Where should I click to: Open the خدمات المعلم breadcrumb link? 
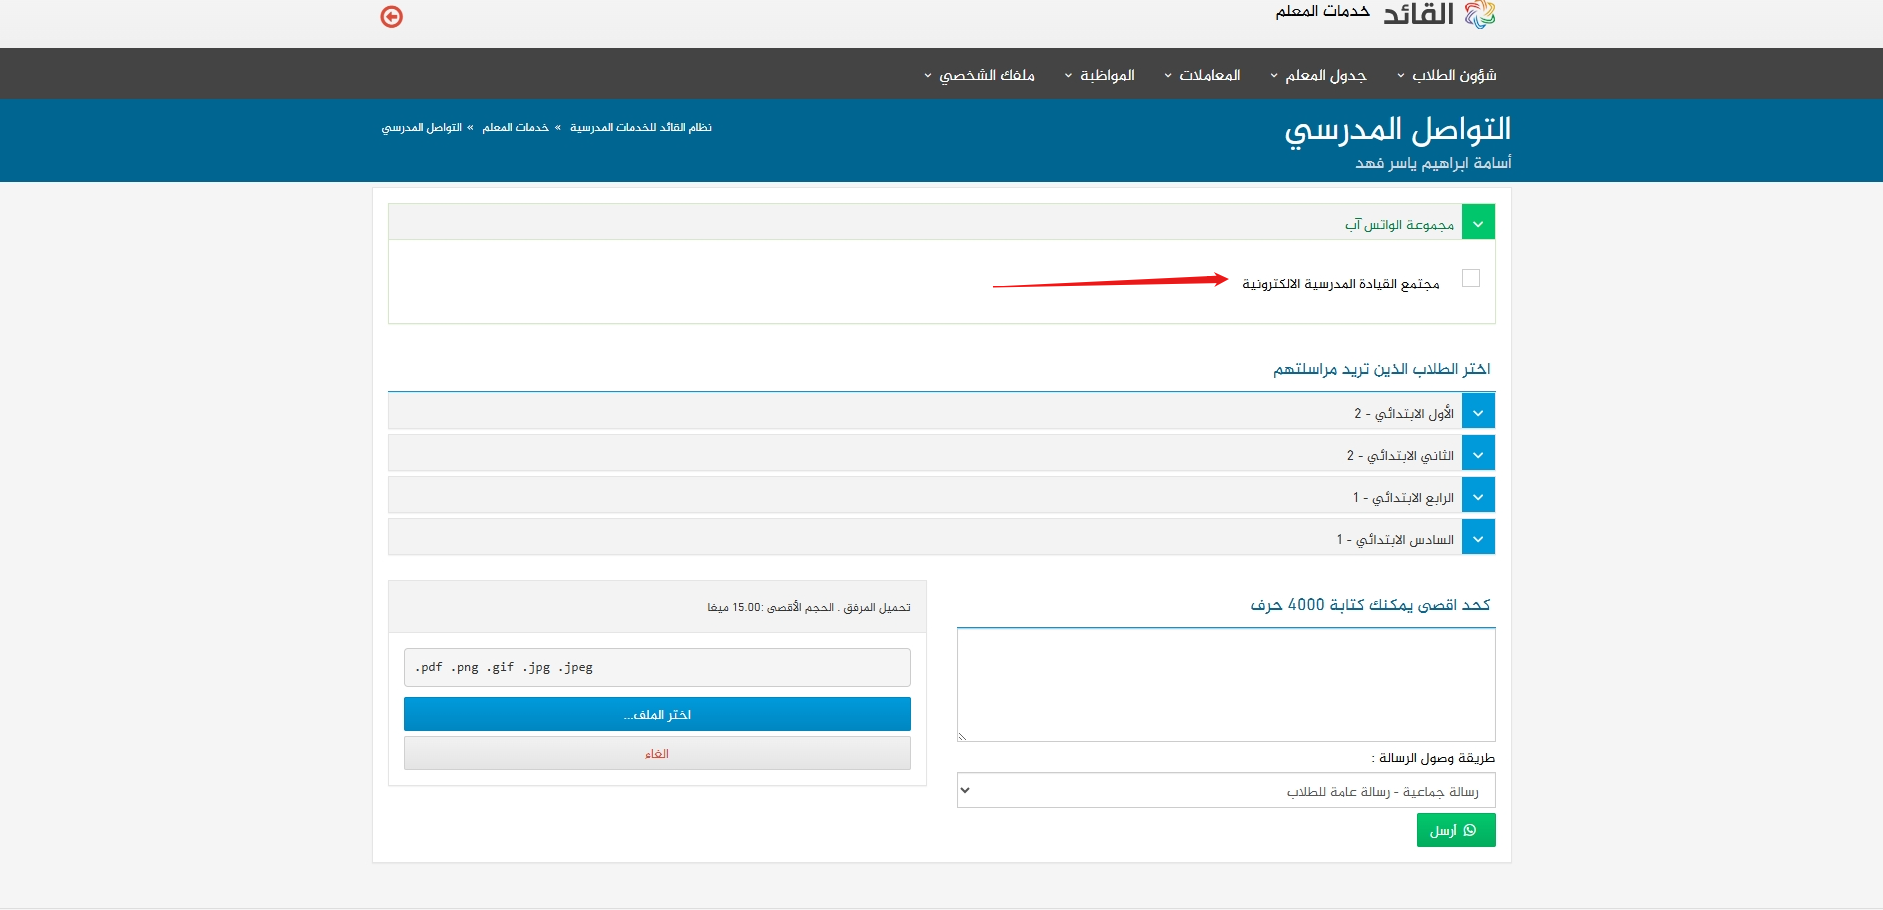click(x=515, y=128)
